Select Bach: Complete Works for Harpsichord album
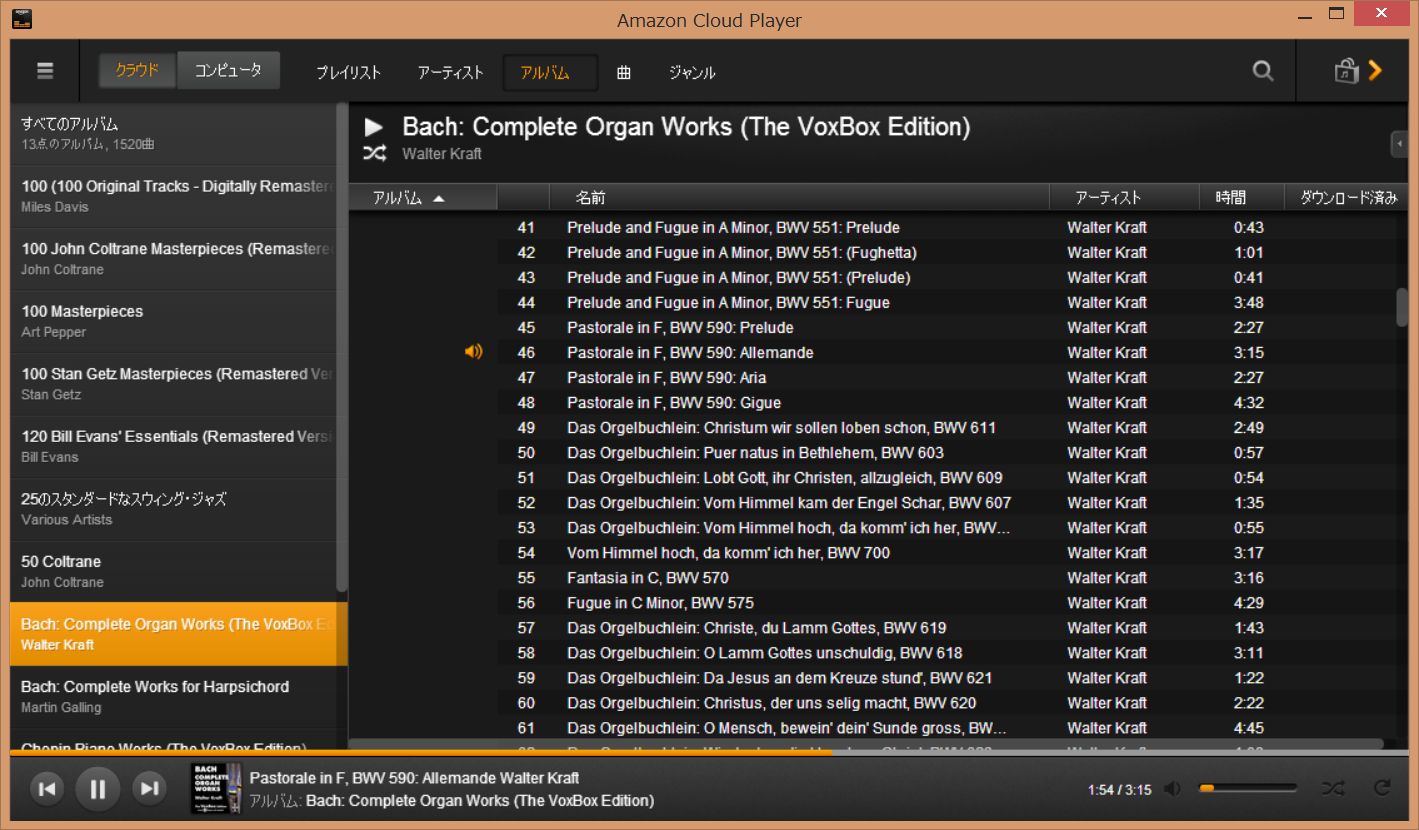Image resolution: width=1419 pixels, height=830 pixels. [173, 696]
